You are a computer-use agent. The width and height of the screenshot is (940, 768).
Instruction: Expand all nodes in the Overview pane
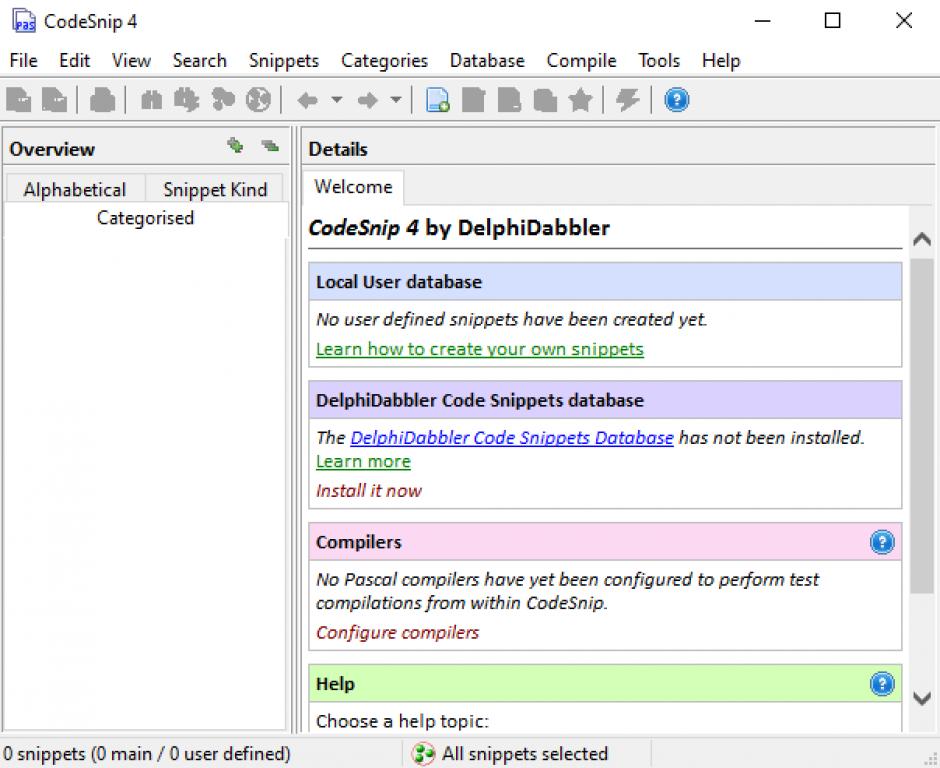click(235, 145)
